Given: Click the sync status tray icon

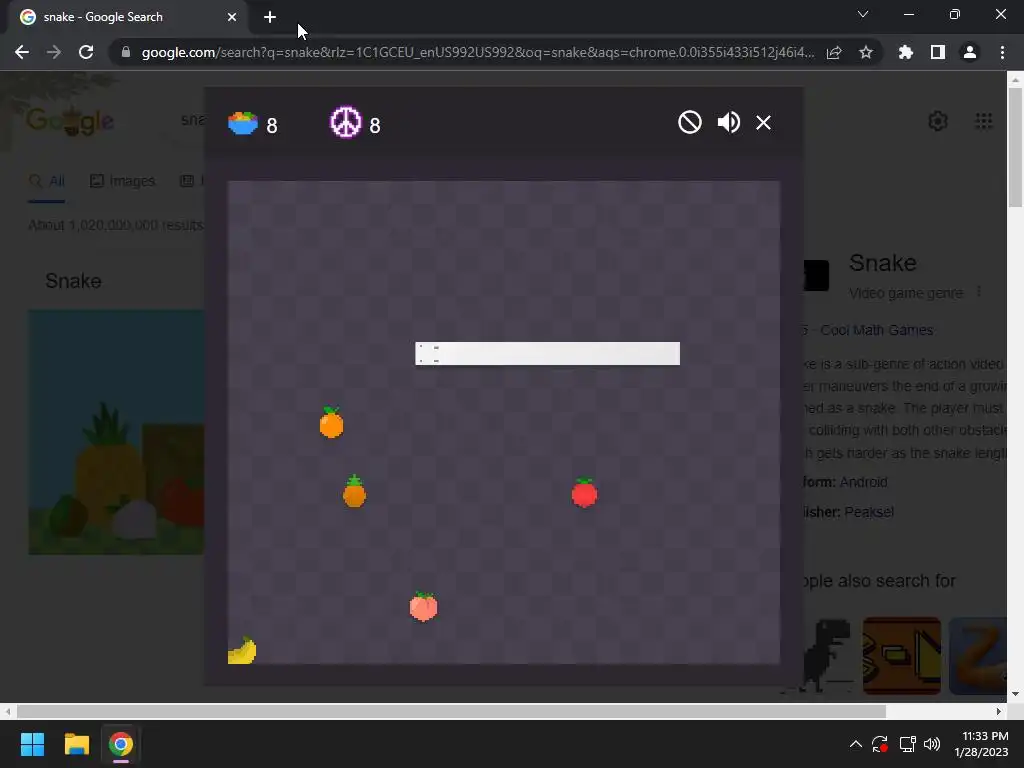Looking at the screenshot, I should tap(880, 744).
